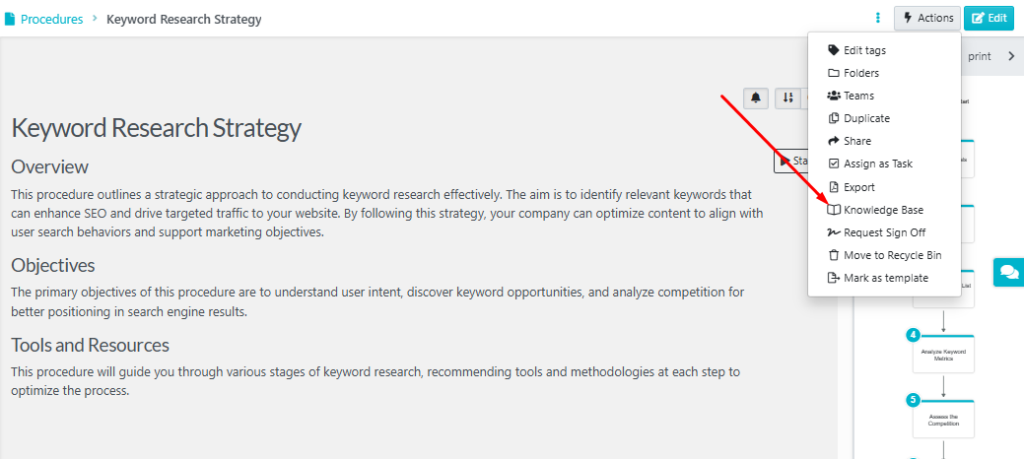Open the Procedures breadcrumb link
1024x459 pixels.
(52, 19)
